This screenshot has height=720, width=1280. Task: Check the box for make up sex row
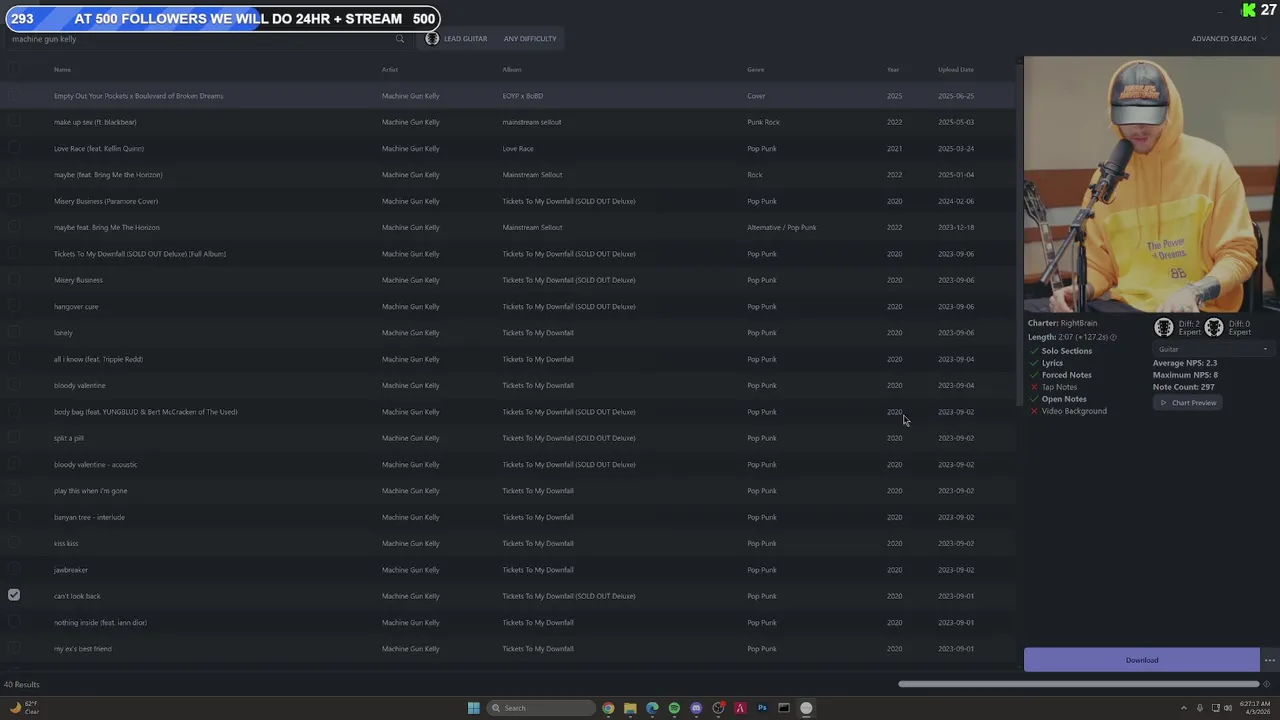point(14,122)
